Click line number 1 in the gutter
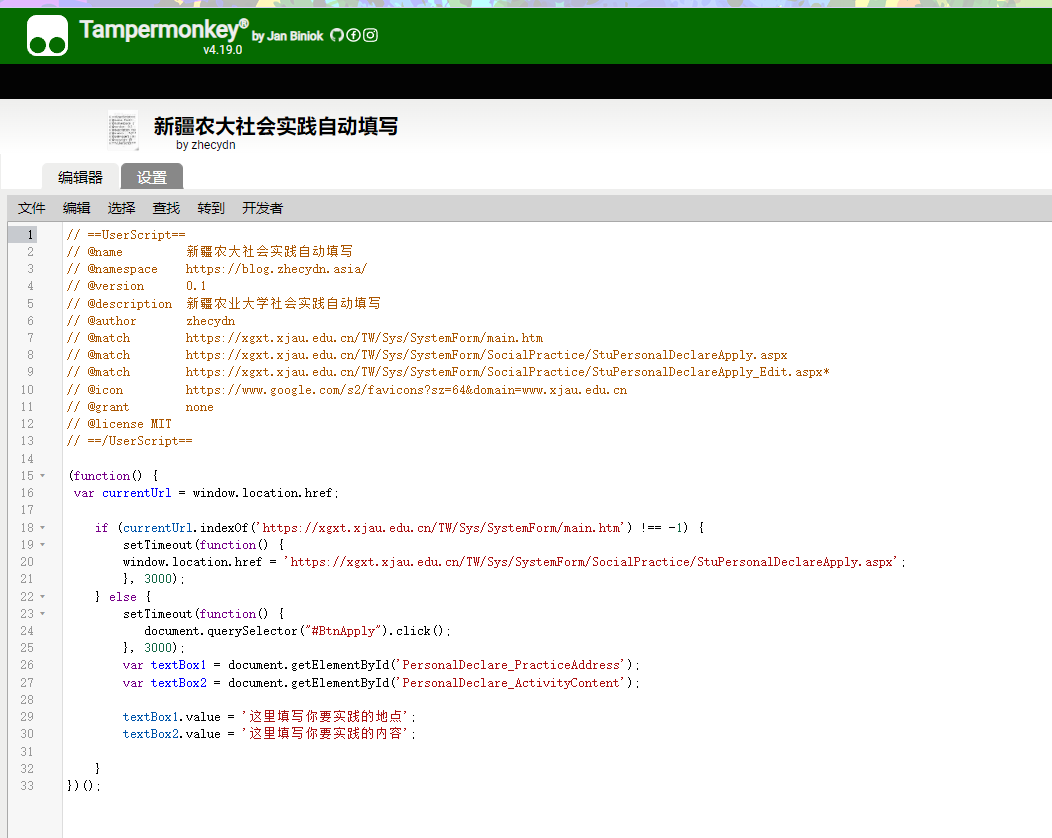The image size is (1052, 838). [x=30, y=234]
